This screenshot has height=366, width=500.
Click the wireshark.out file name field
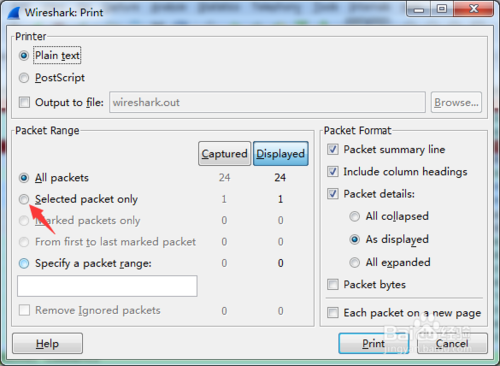(x=267, y=102)
